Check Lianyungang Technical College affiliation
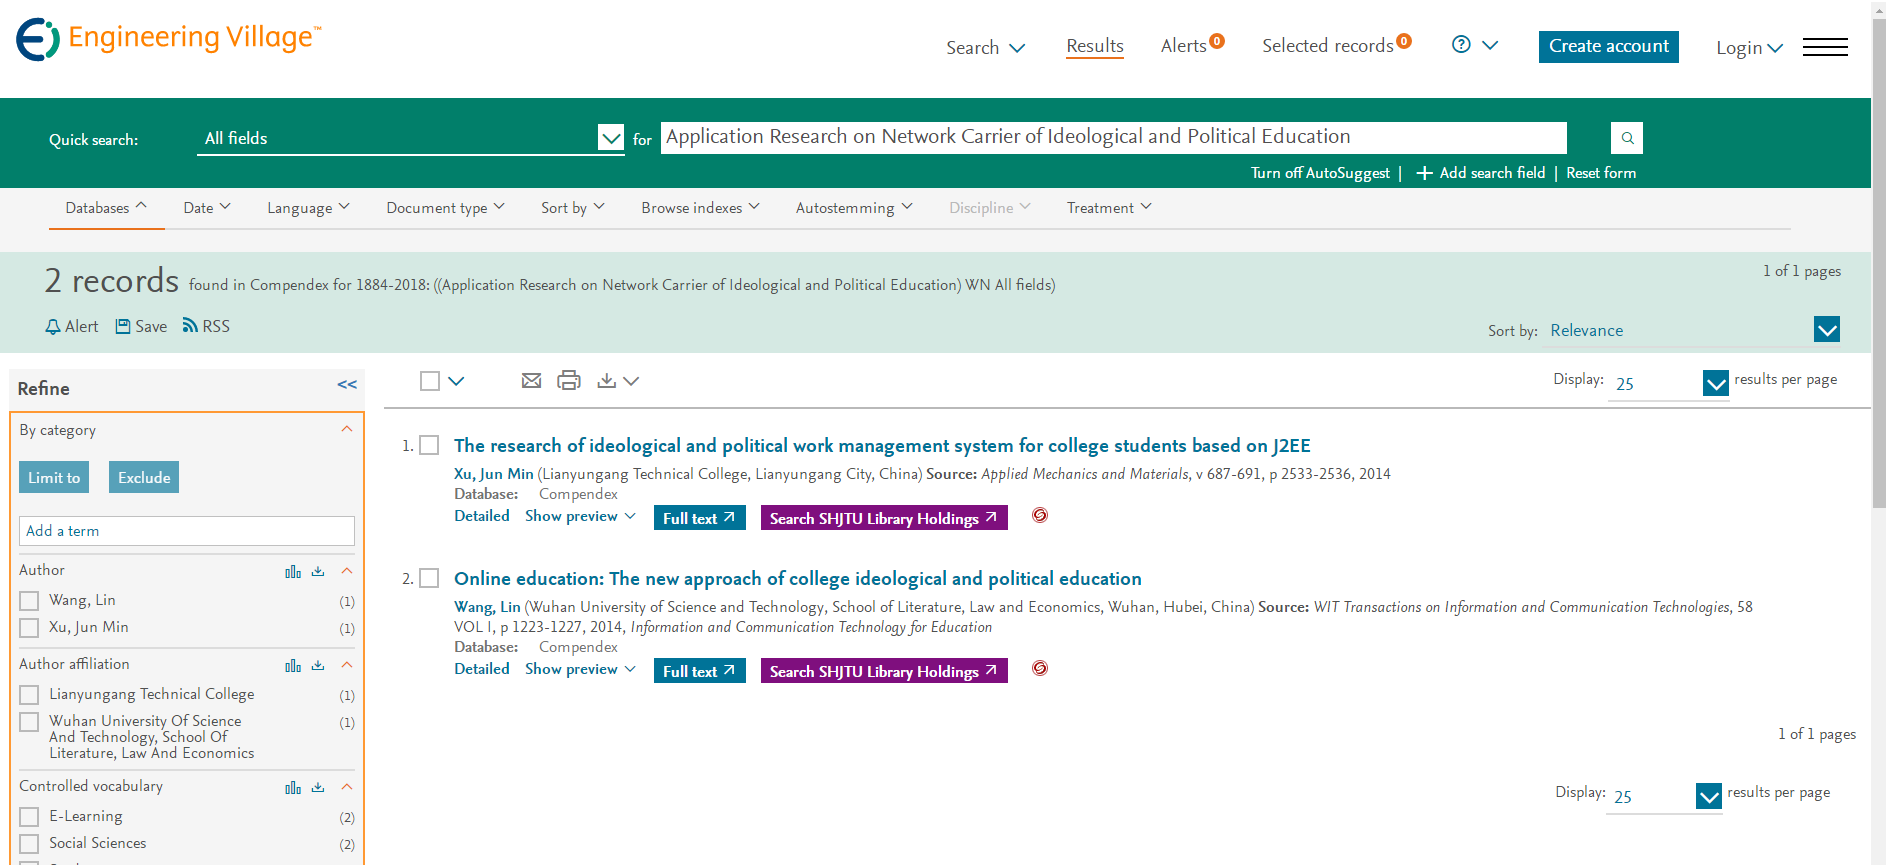Screen dimensions: 1886x865 pyautogui.click(x=29, y=695)
